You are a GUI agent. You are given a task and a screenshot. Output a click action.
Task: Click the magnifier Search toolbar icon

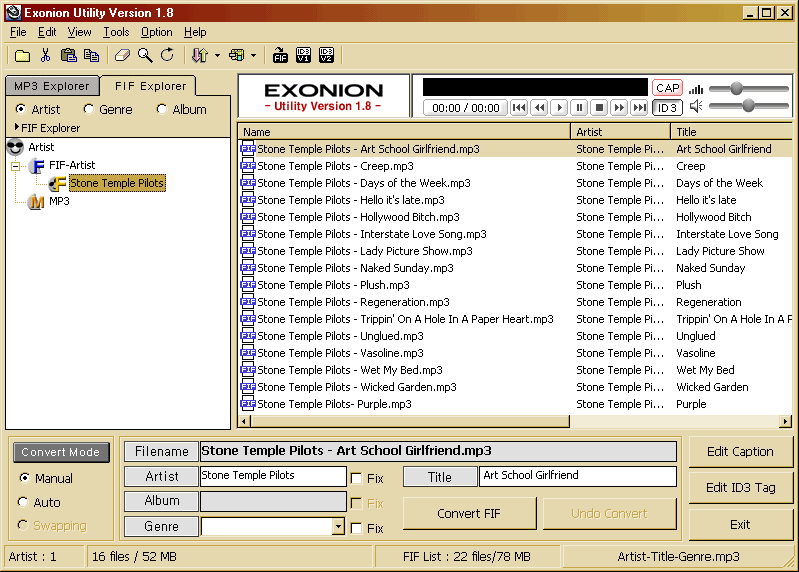click(x=145, y=55)
